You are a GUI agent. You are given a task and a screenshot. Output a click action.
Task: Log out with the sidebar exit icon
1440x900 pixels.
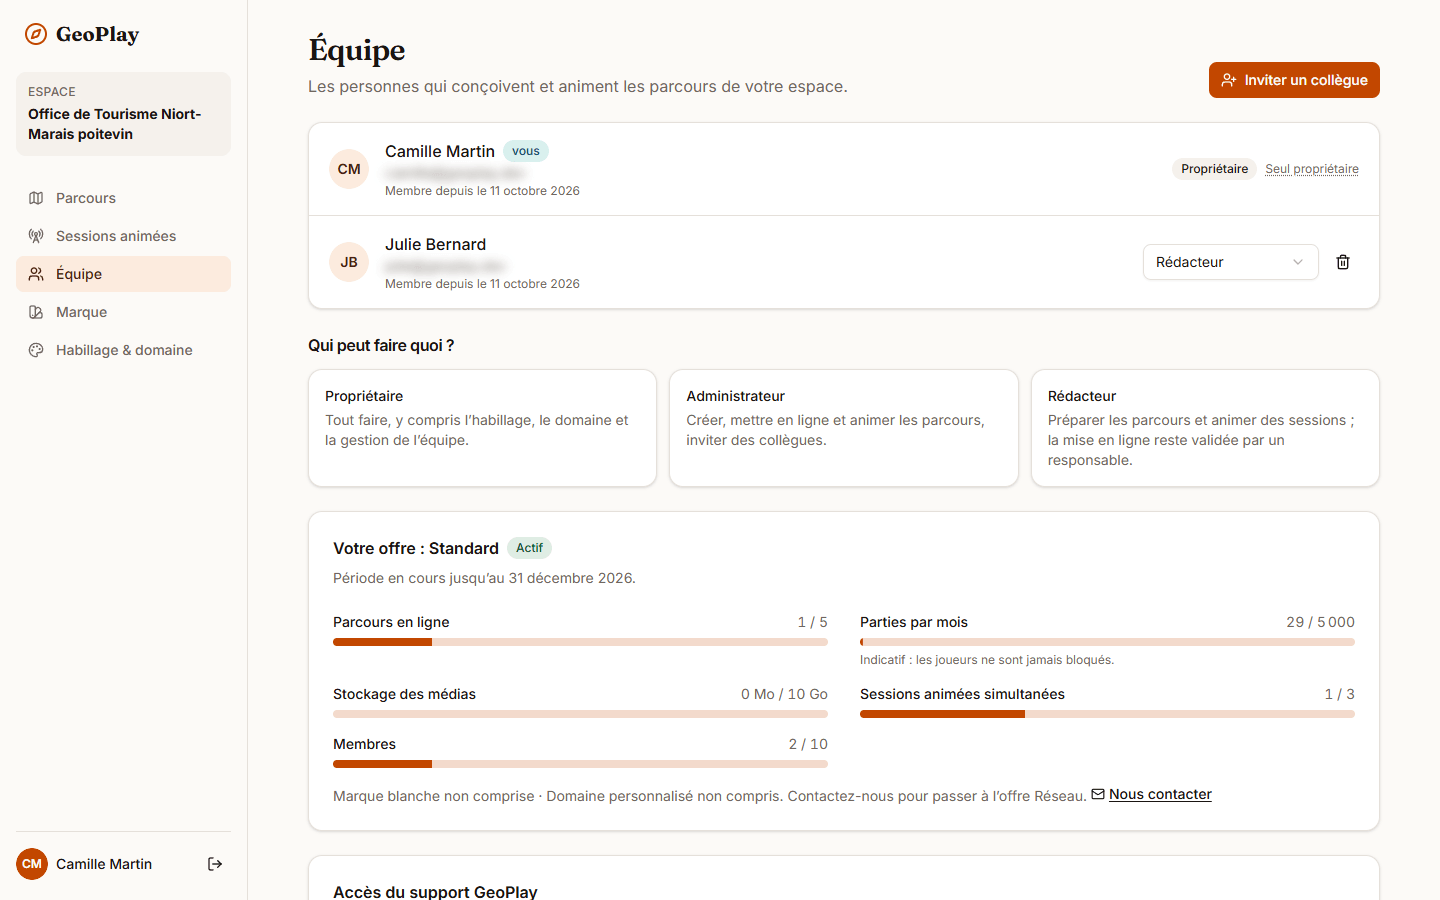(x=215, y=864)
